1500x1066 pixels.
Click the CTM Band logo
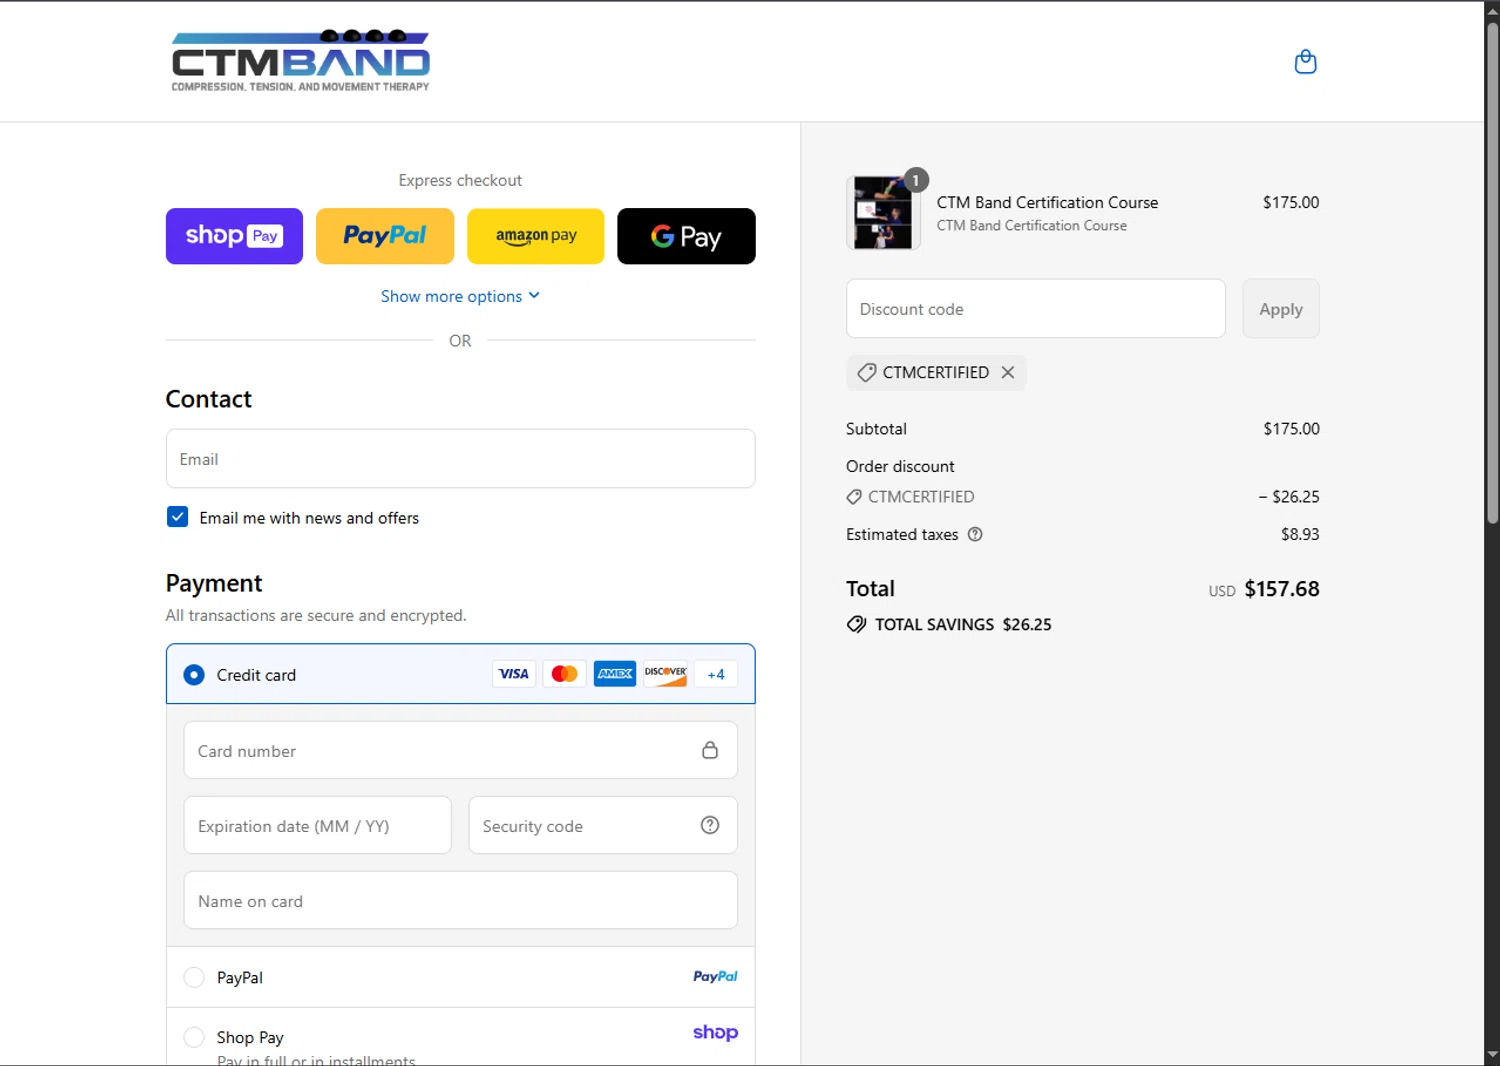coord(300,61)
